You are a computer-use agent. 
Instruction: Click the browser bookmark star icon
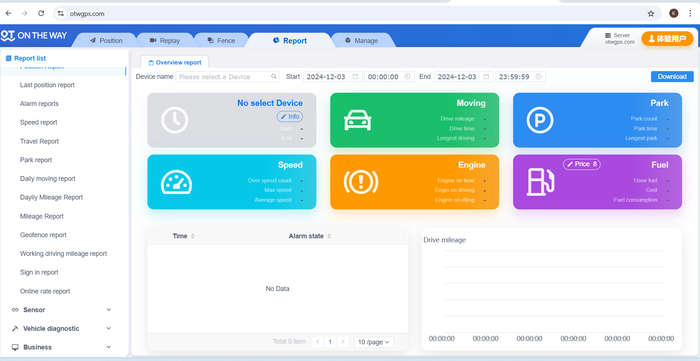tap(651, 13)
